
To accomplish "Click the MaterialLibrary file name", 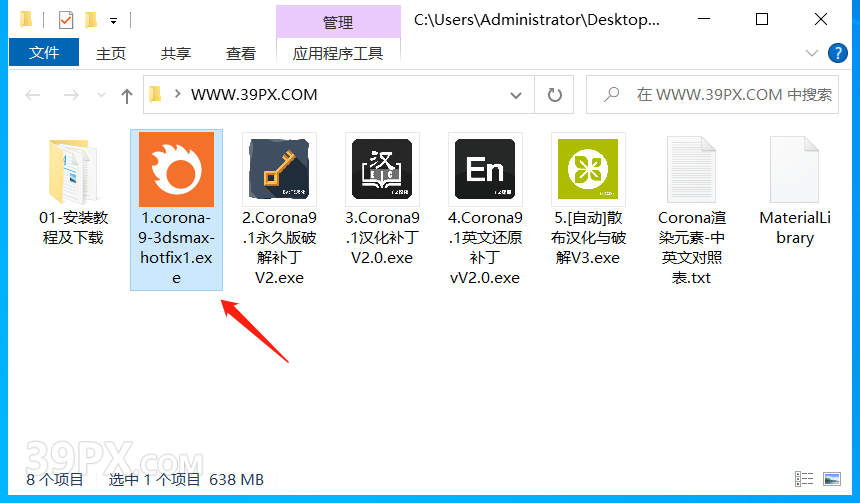I will pyautogui.click(x=794, y=228).
